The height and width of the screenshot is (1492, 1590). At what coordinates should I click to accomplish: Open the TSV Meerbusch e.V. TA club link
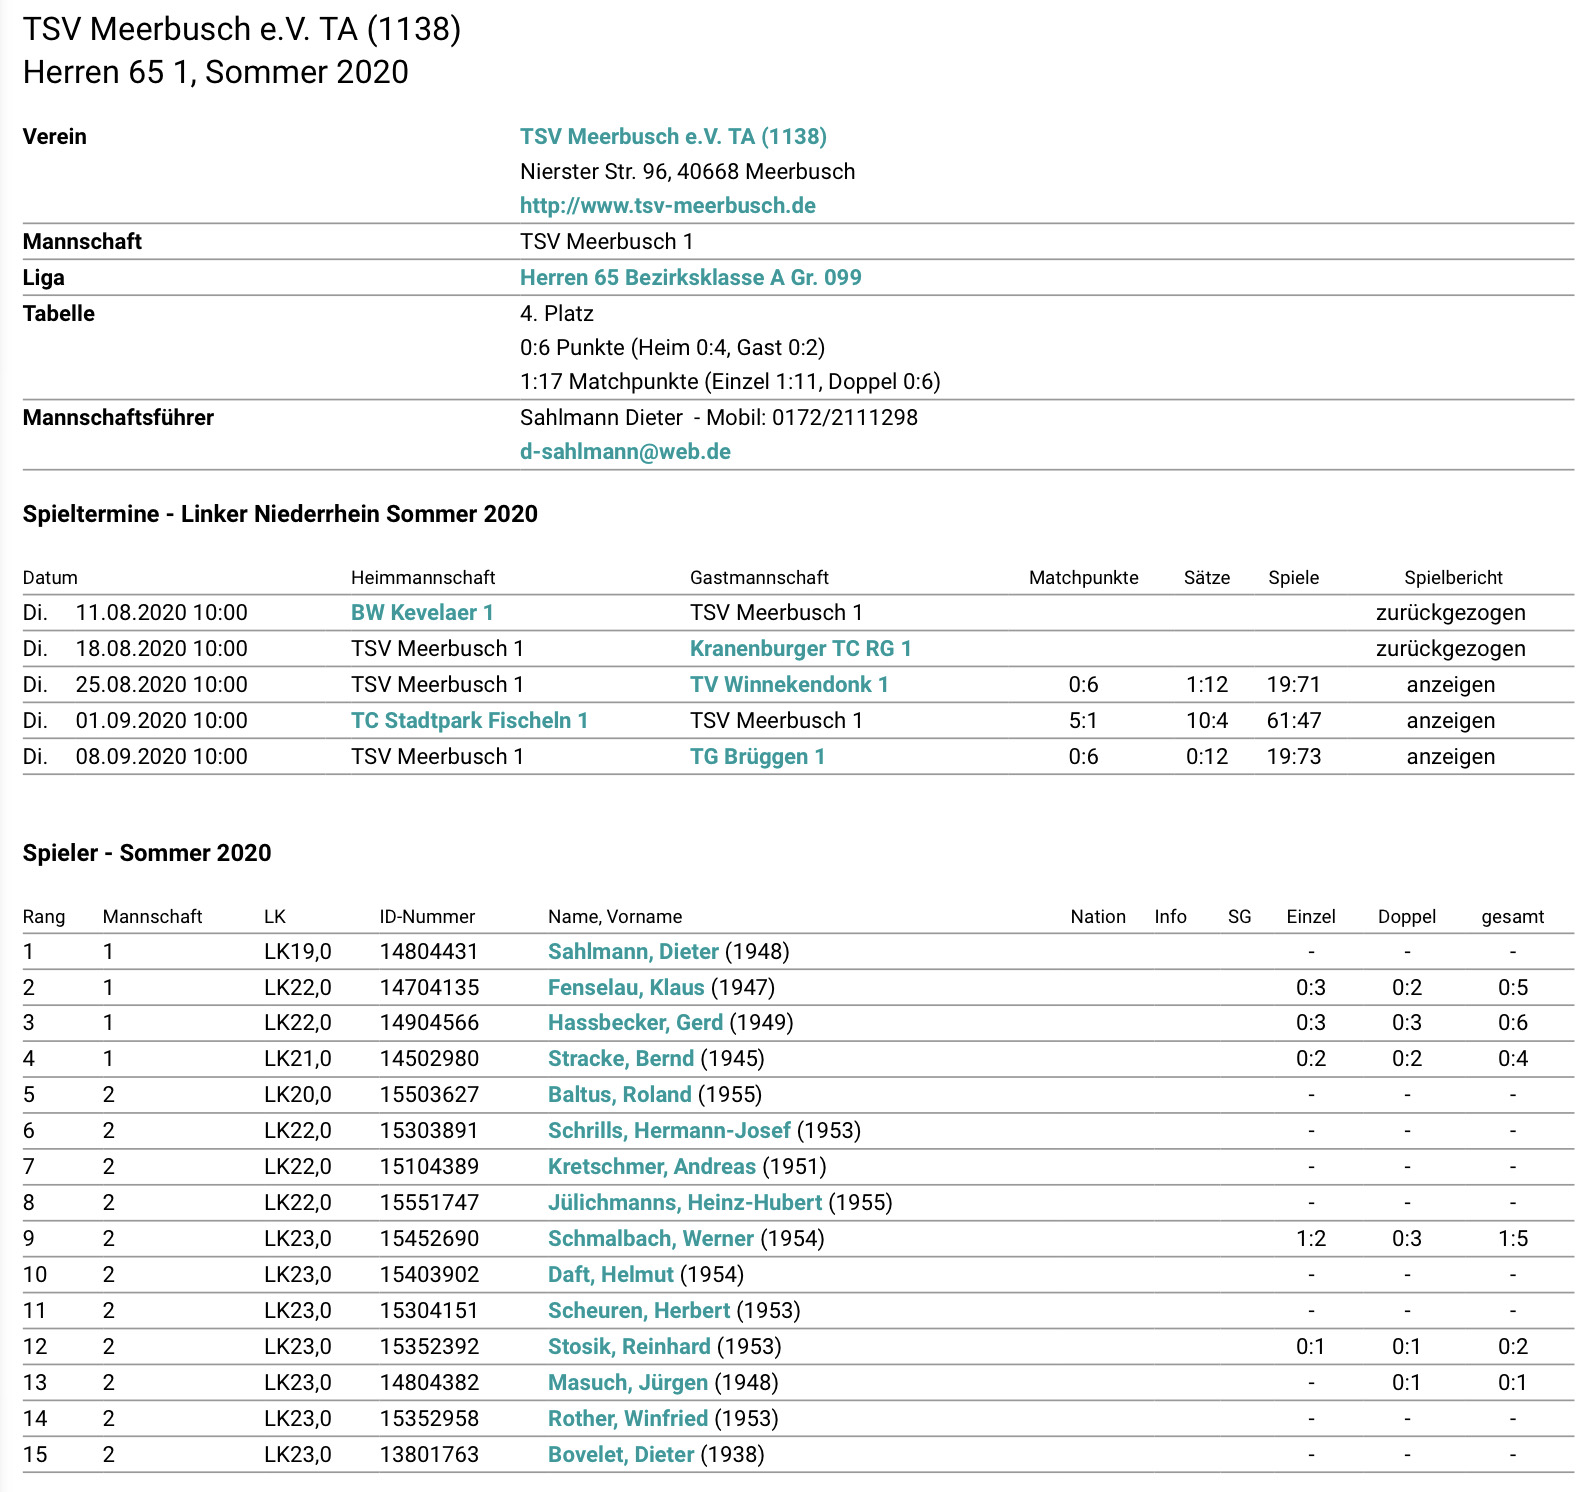[673, 136]
